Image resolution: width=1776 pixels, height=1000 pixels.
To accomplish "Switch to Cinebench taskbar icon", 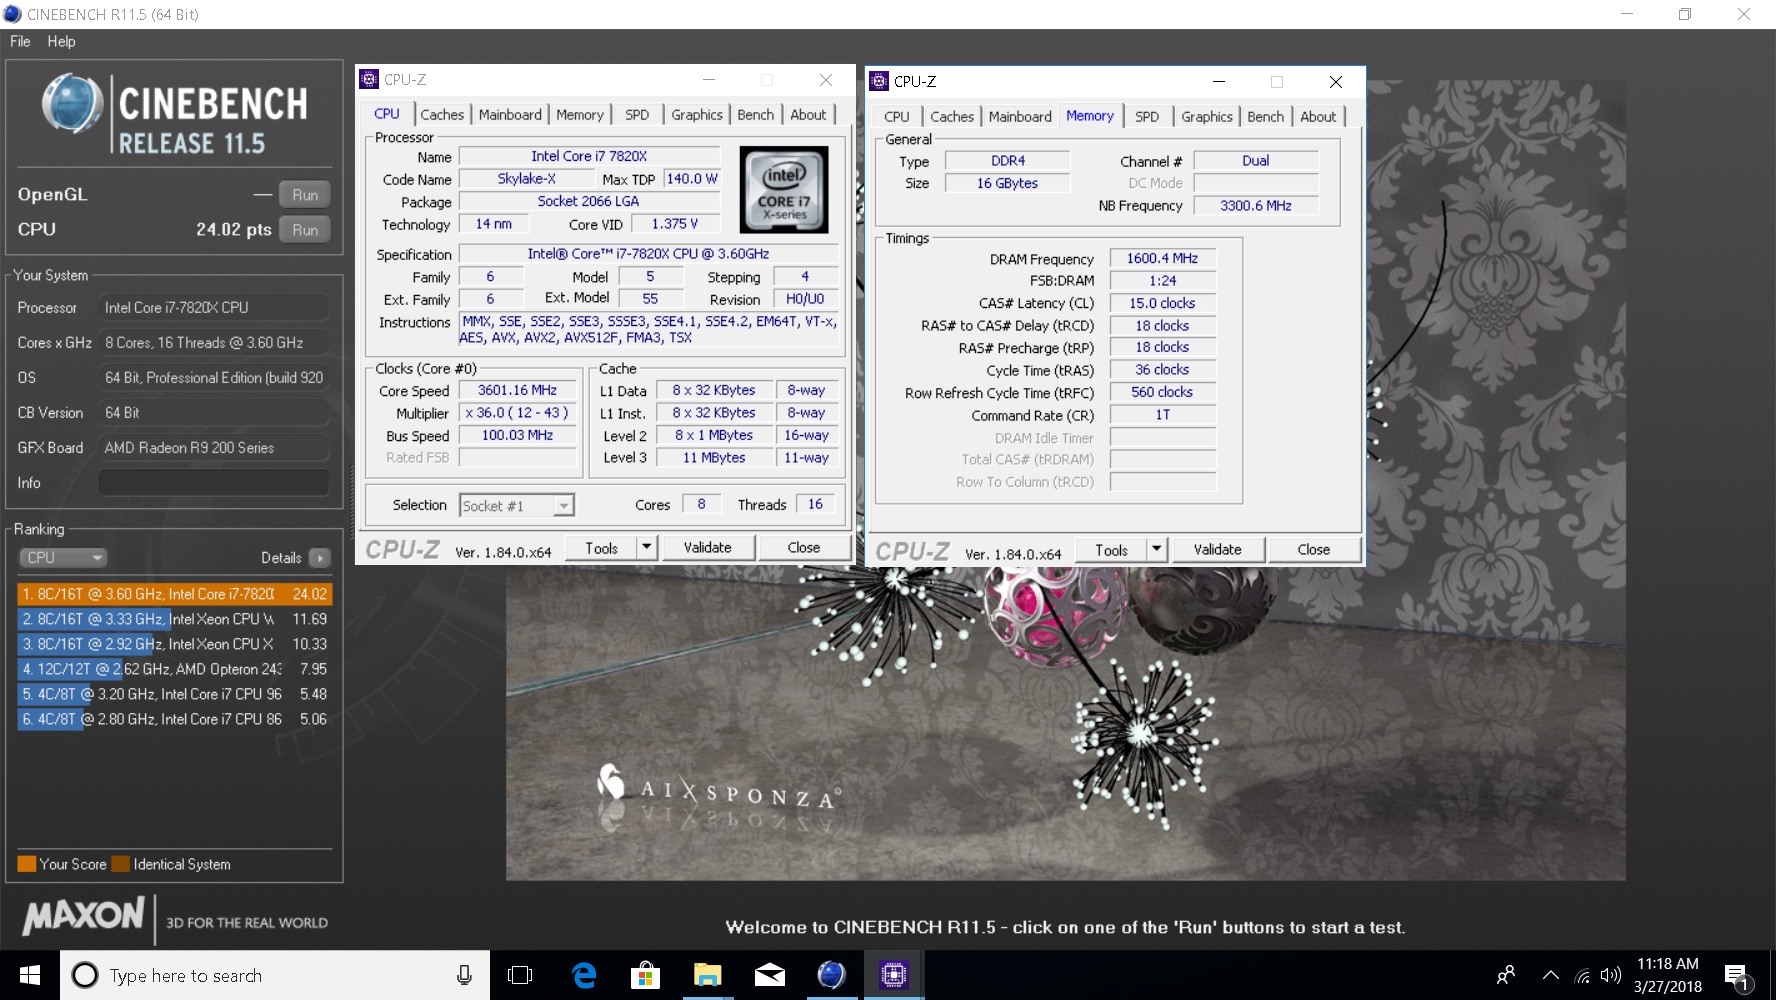I will pyautogui.click(x=832, y=975).
